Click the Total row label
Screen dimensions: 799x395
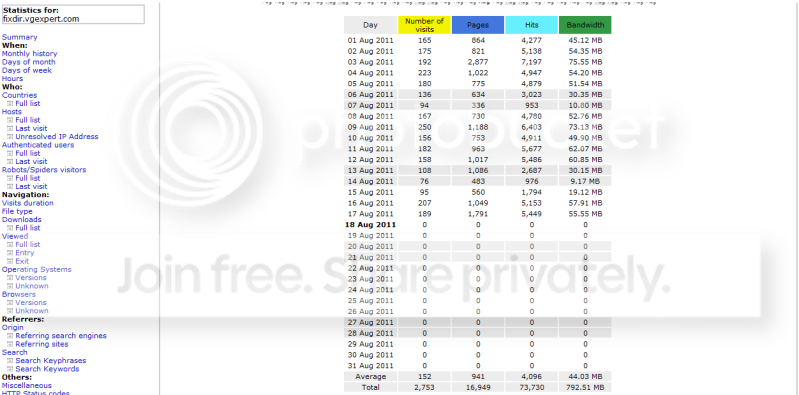pyautogui.click(x=370, y=387)
